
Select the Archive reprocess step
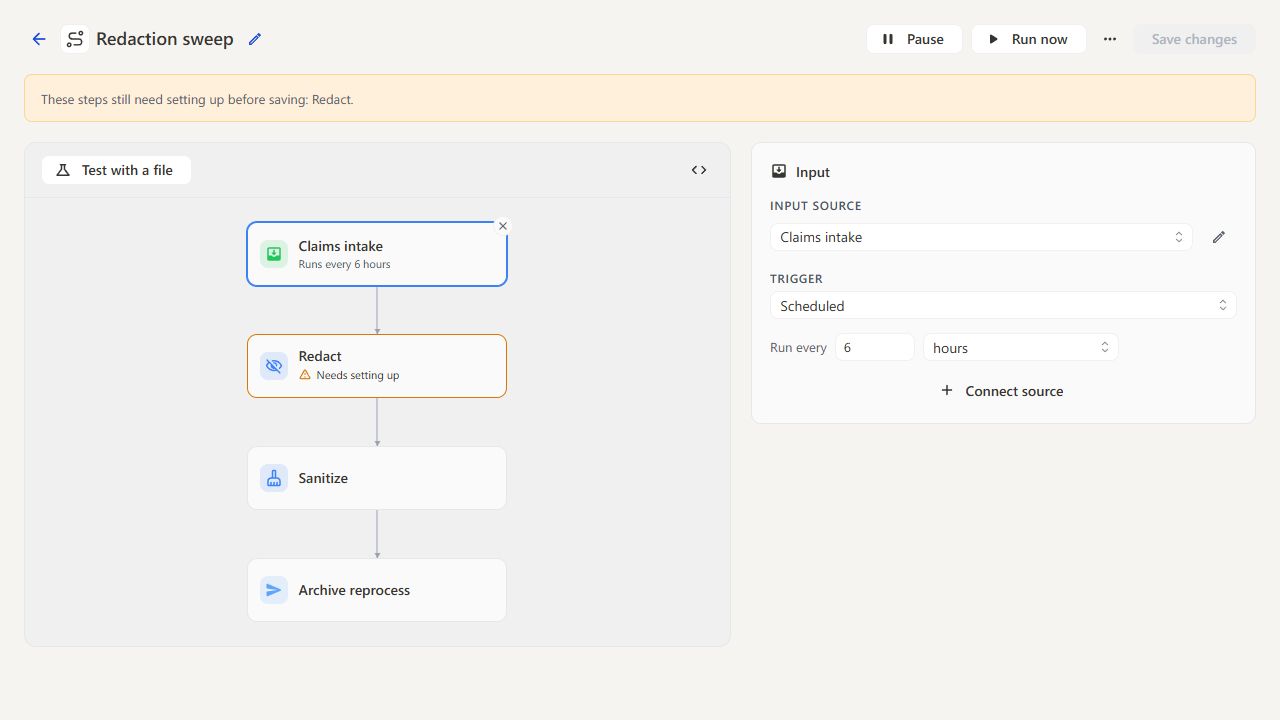click(377, 590)
